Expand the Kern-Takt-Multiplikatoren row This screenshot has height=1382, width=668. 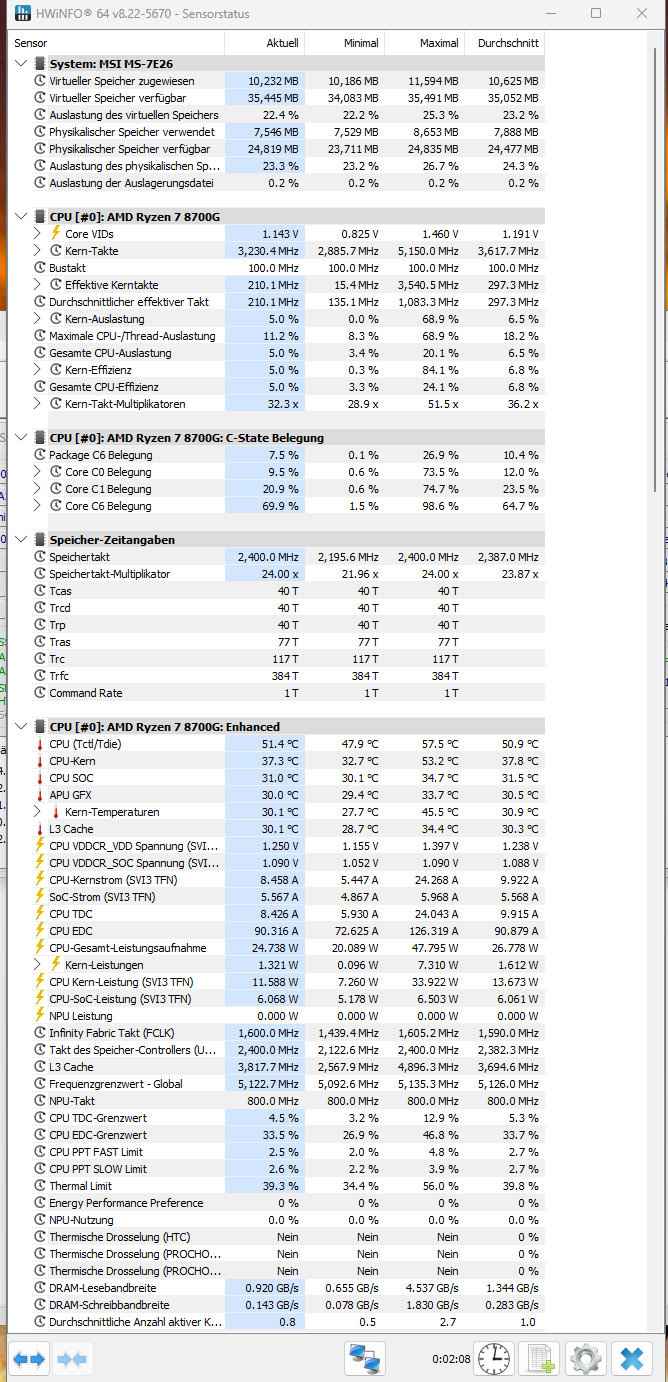39,404
